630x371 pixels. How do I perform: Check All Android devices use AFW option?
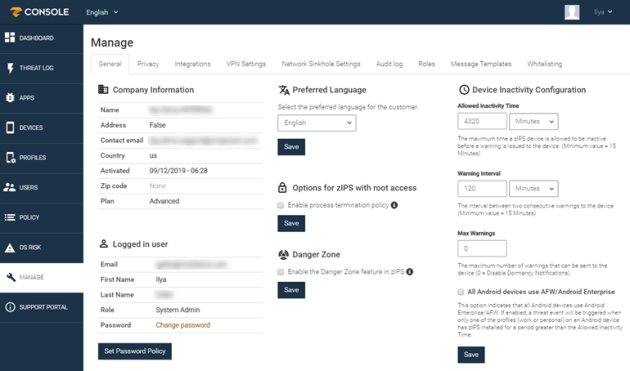point(460,292)
